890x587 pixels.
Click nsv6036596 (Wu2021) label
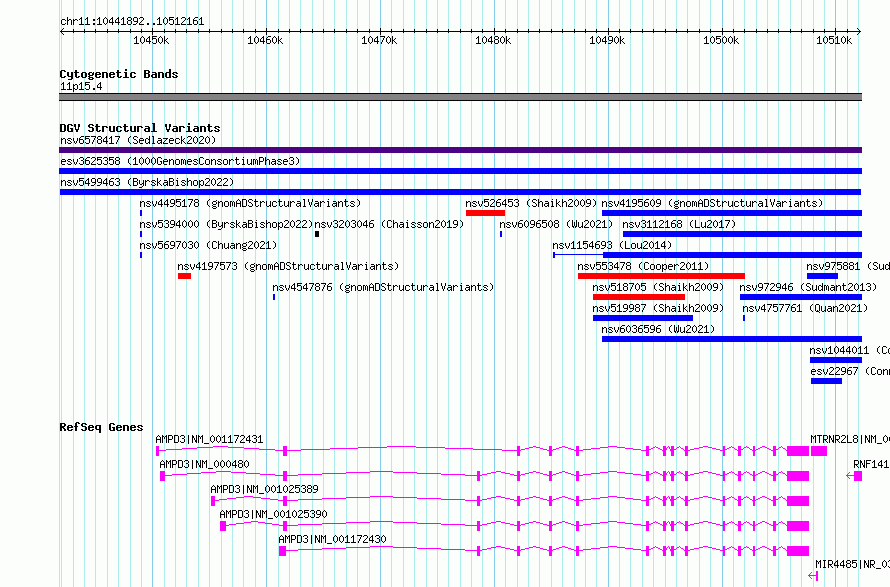[658, 329]
